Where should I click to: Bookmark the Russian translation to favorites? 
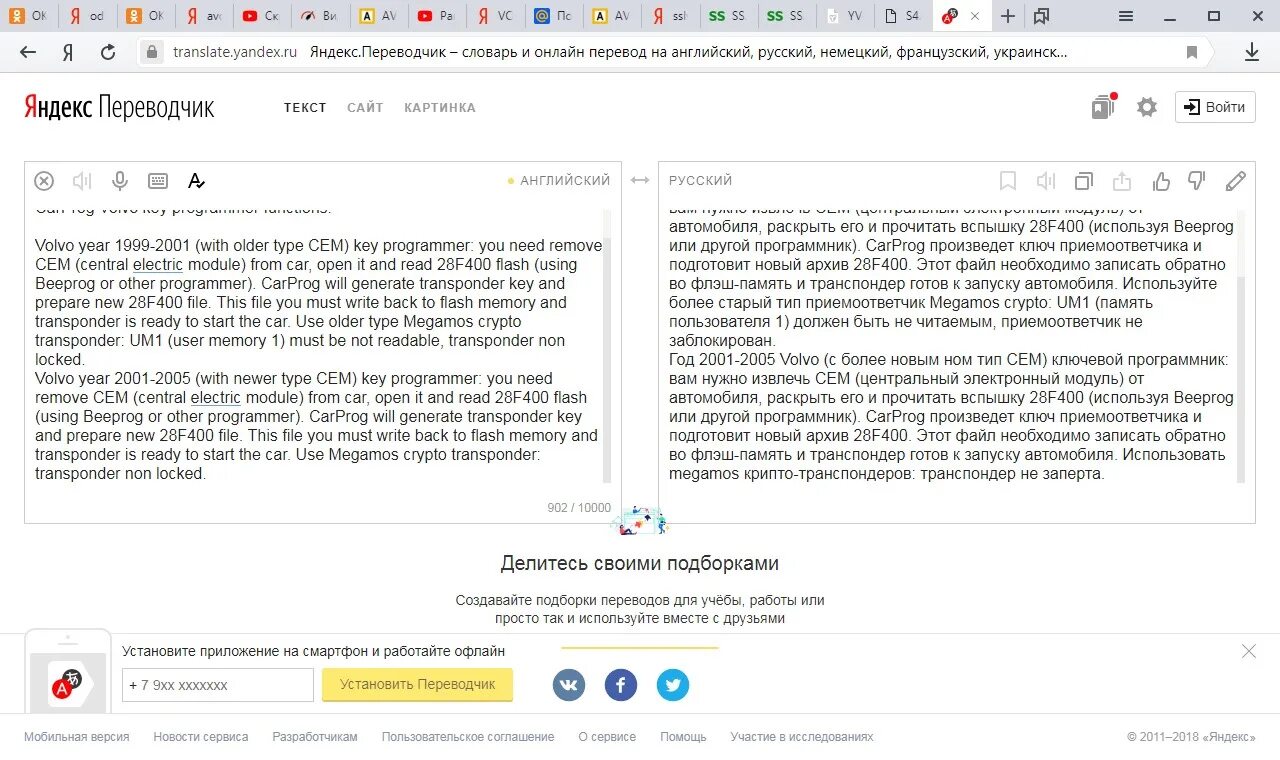1008,181
